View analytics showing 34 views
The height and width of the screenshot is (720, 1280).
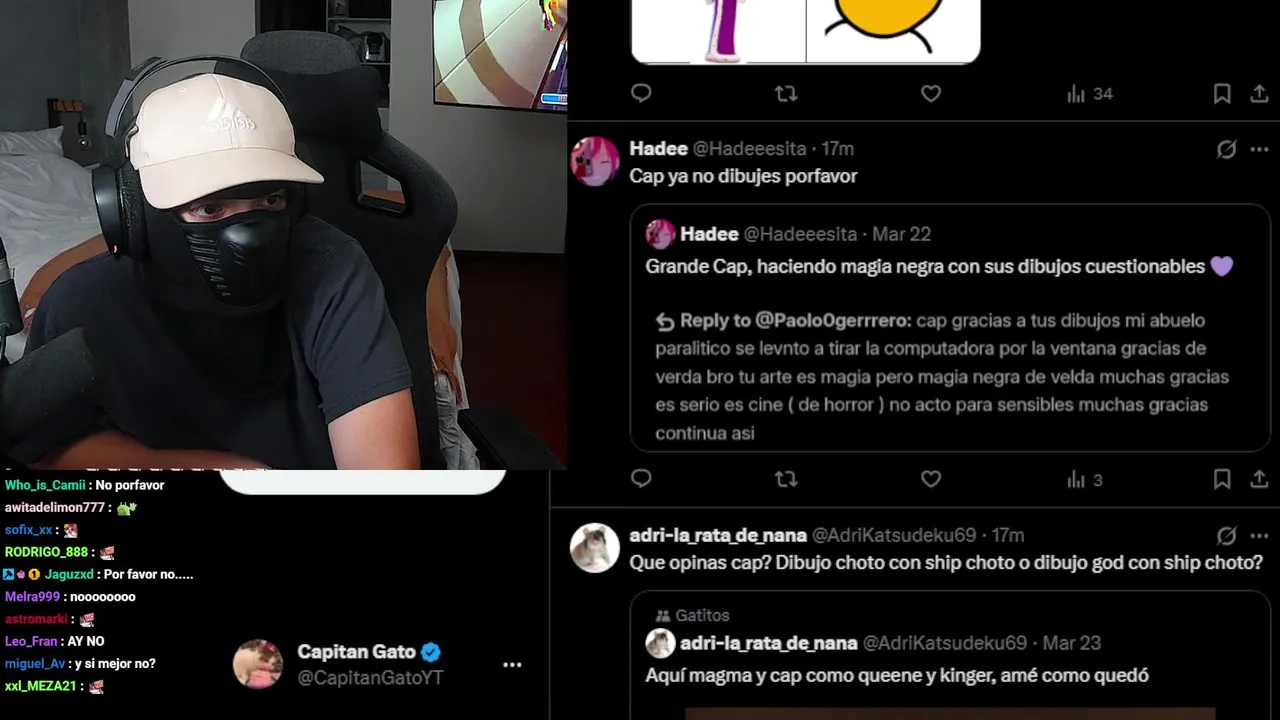(1089, 93)
